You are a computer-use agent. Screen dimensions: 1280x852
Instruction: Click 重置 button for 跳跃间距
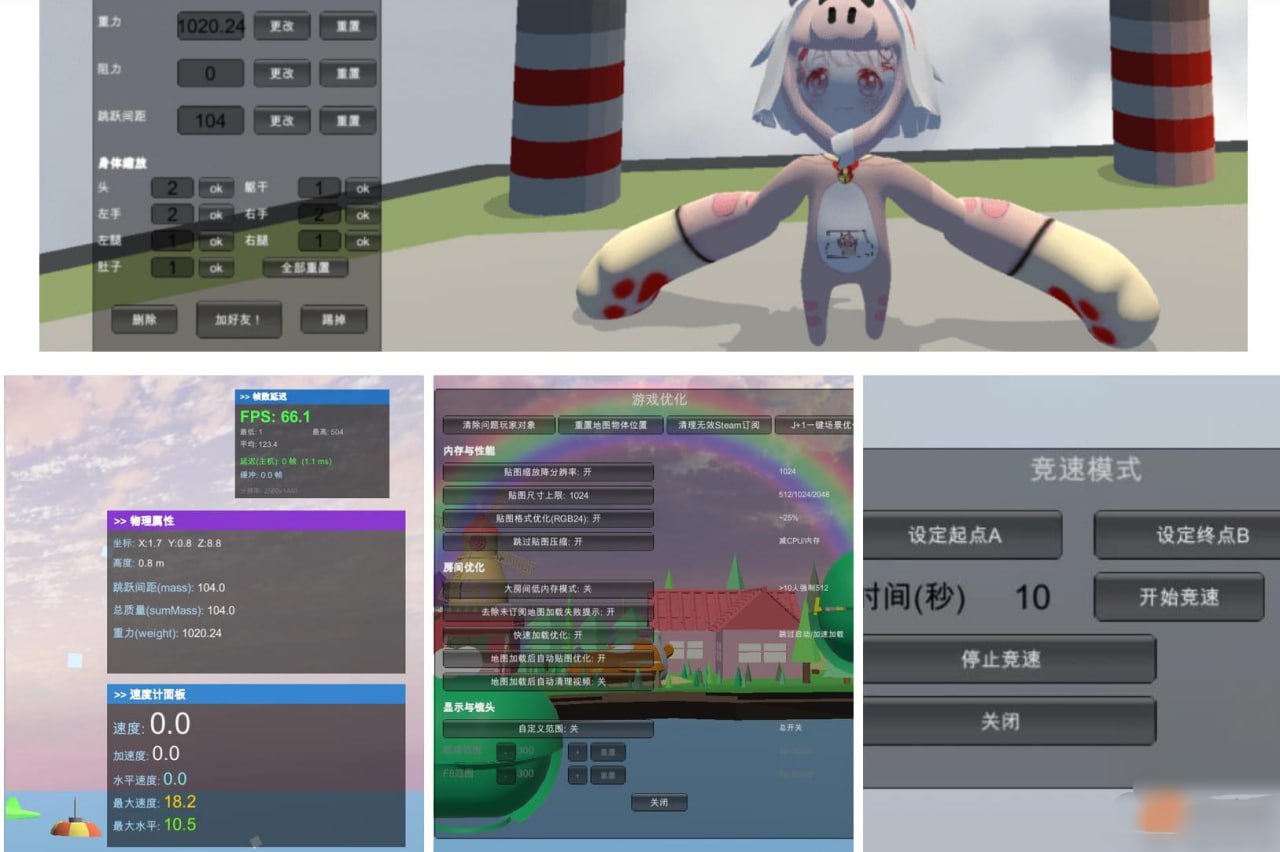pyautogui.click(x=348, y=120)
